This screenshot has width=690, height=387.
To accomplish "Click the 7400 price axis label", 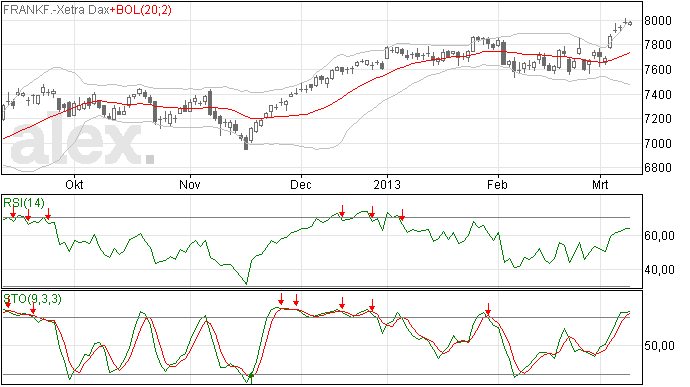I will [657, 94].
